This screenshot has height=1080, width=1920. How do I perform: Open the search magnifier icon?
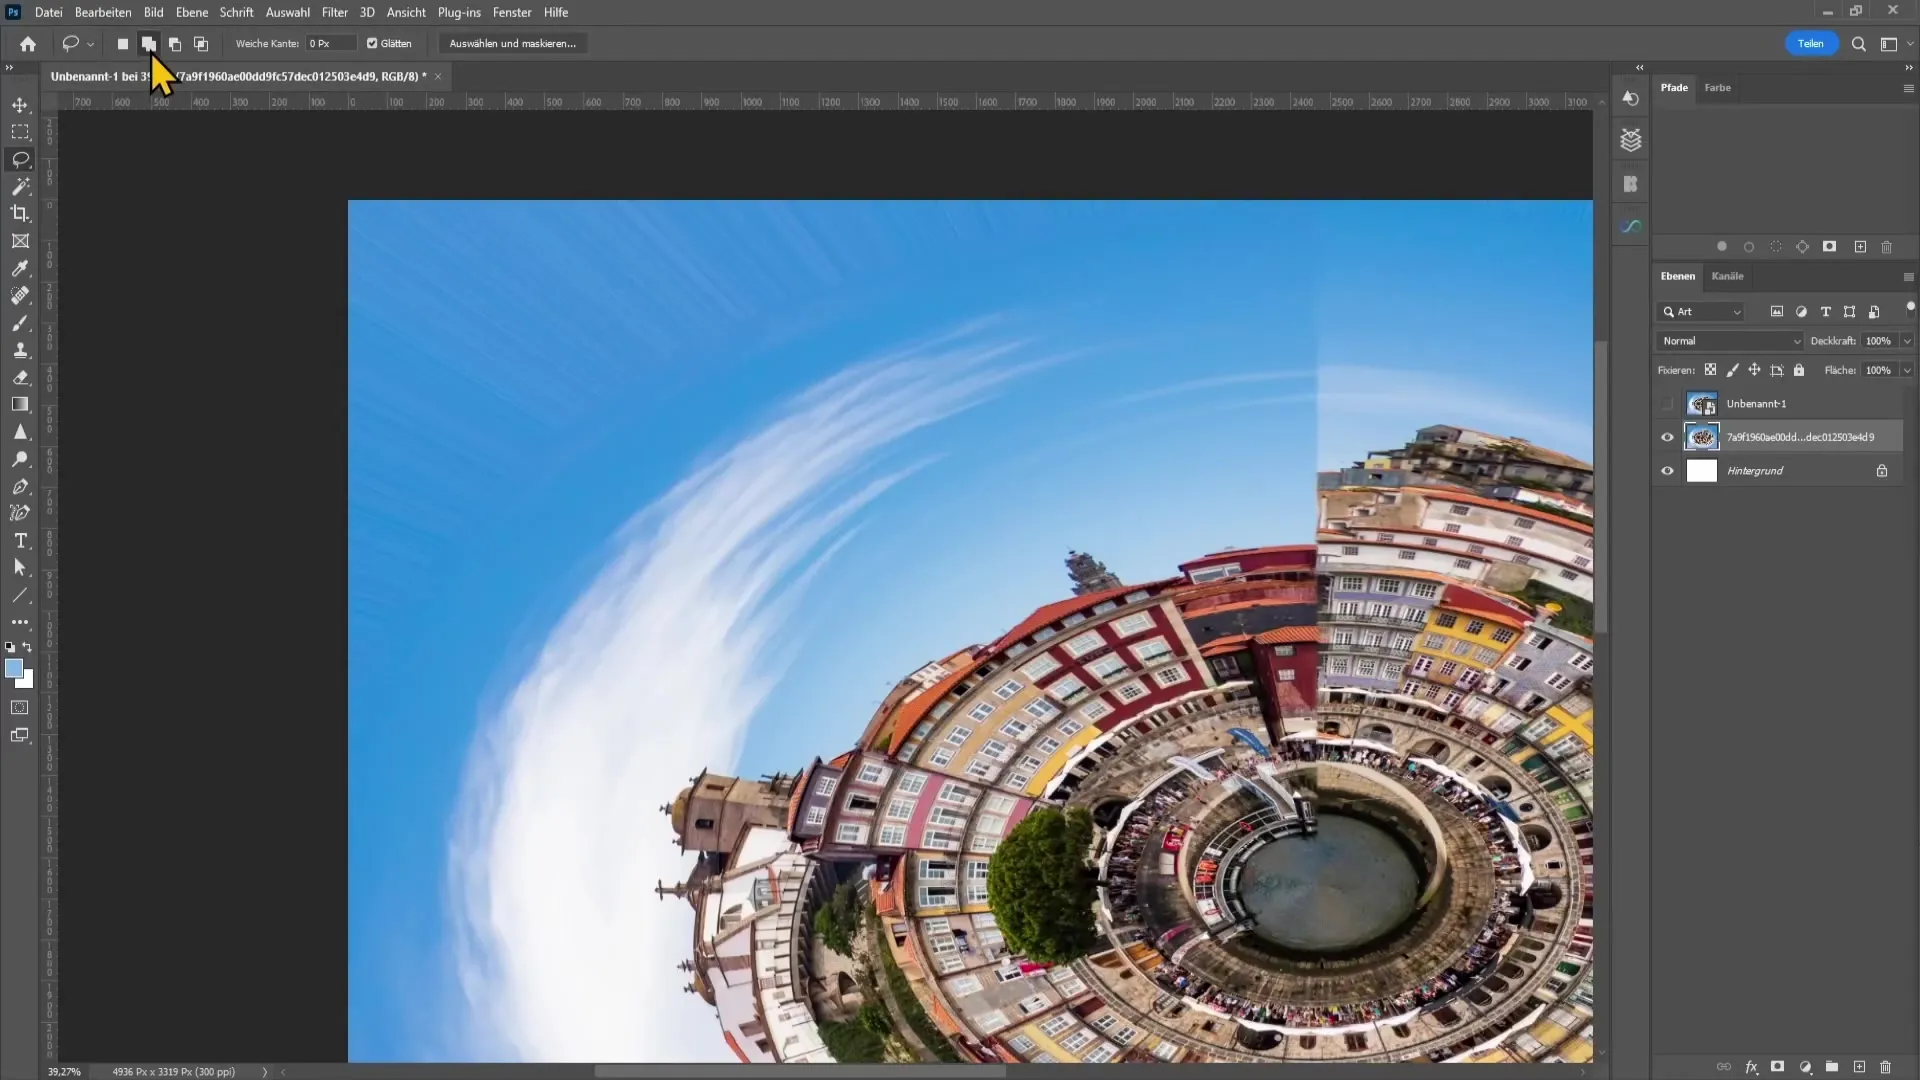[1859, 44]
